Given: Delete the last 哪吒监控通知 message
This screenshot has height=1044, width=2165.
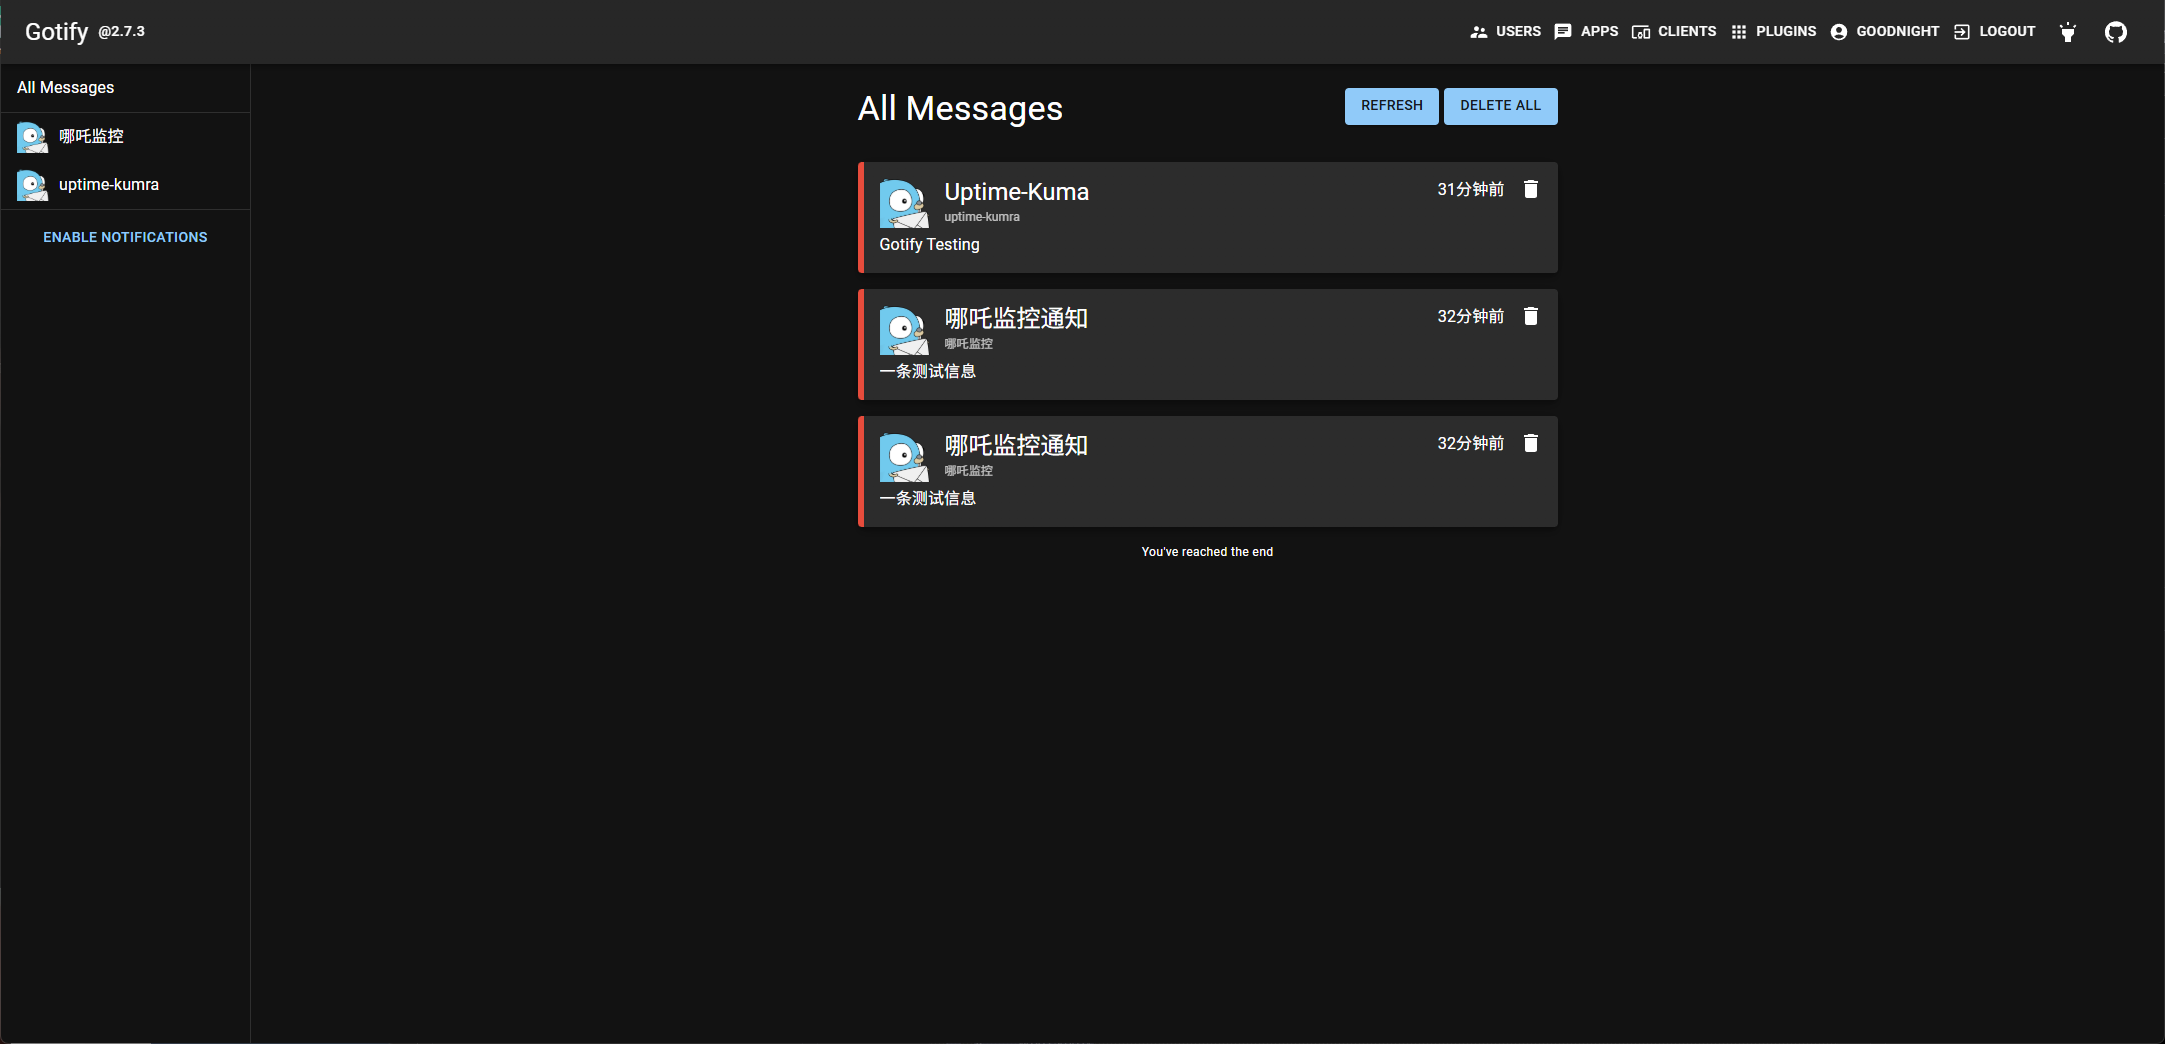Looking at the screenshot, I should click(1530, 443).
